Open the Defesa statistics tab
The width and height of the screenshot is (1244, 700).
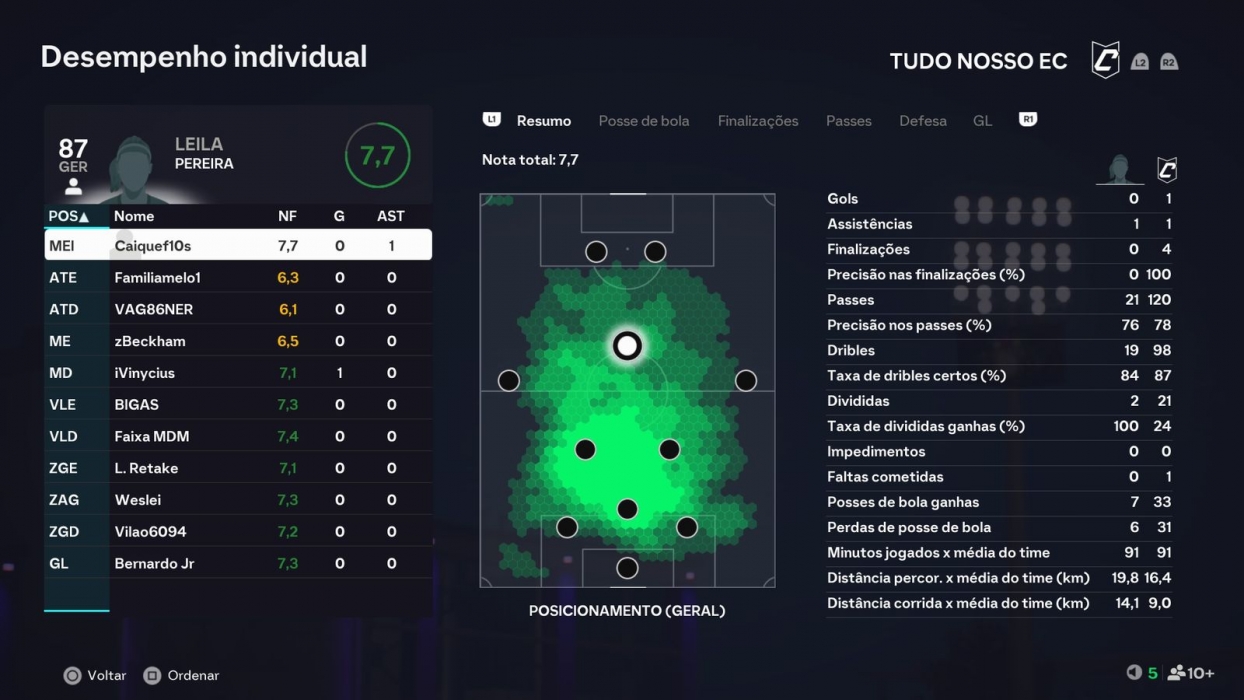[922, 120]
